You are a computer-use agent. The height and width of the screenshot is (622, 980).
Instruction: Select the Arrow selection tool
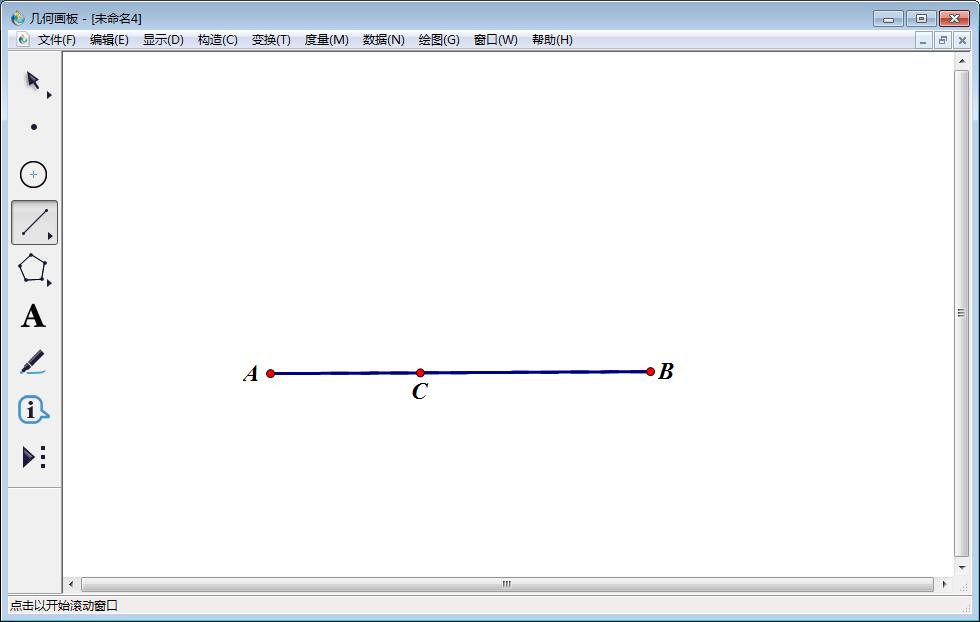point(32,78)
